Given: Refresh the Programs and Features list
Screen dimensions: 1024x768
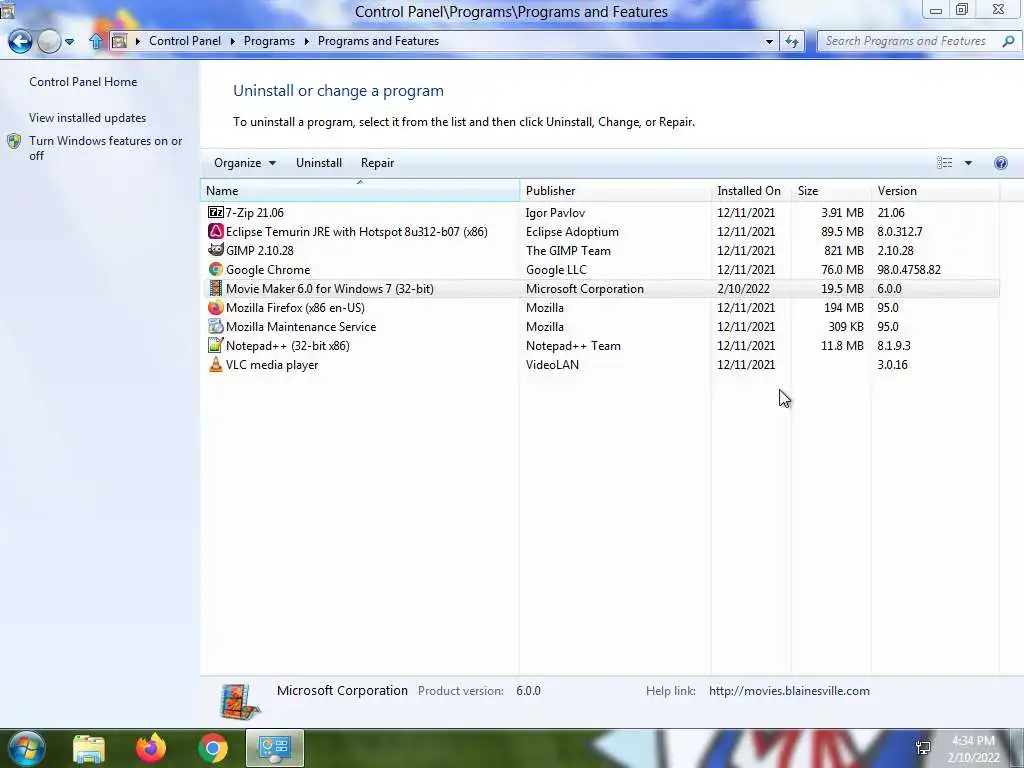Looking at the screenshot, I should [x=792, y=41].
